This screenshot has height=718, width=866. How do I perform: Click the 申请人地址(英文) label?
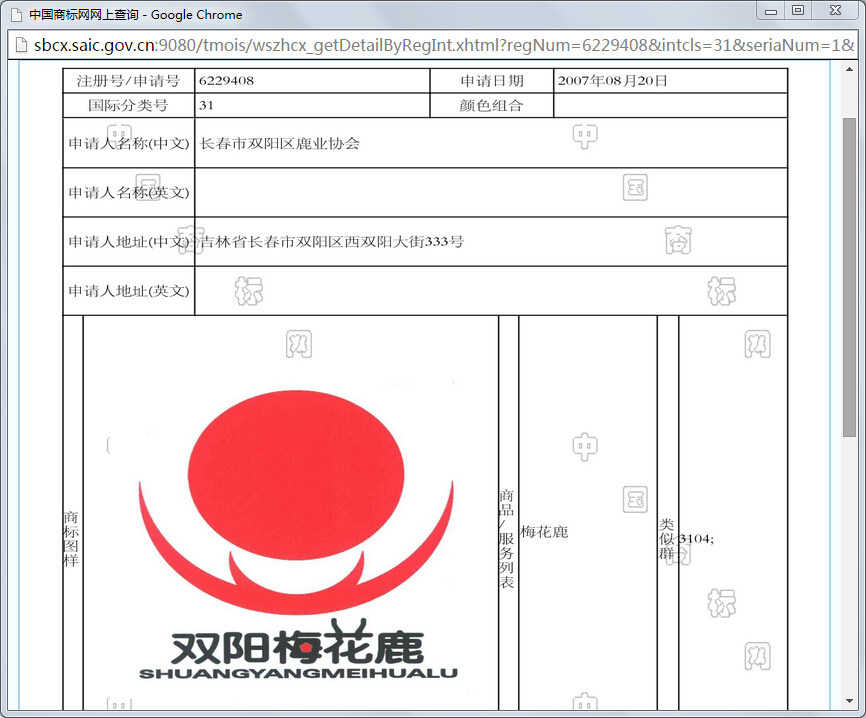(x=129, y=291)
